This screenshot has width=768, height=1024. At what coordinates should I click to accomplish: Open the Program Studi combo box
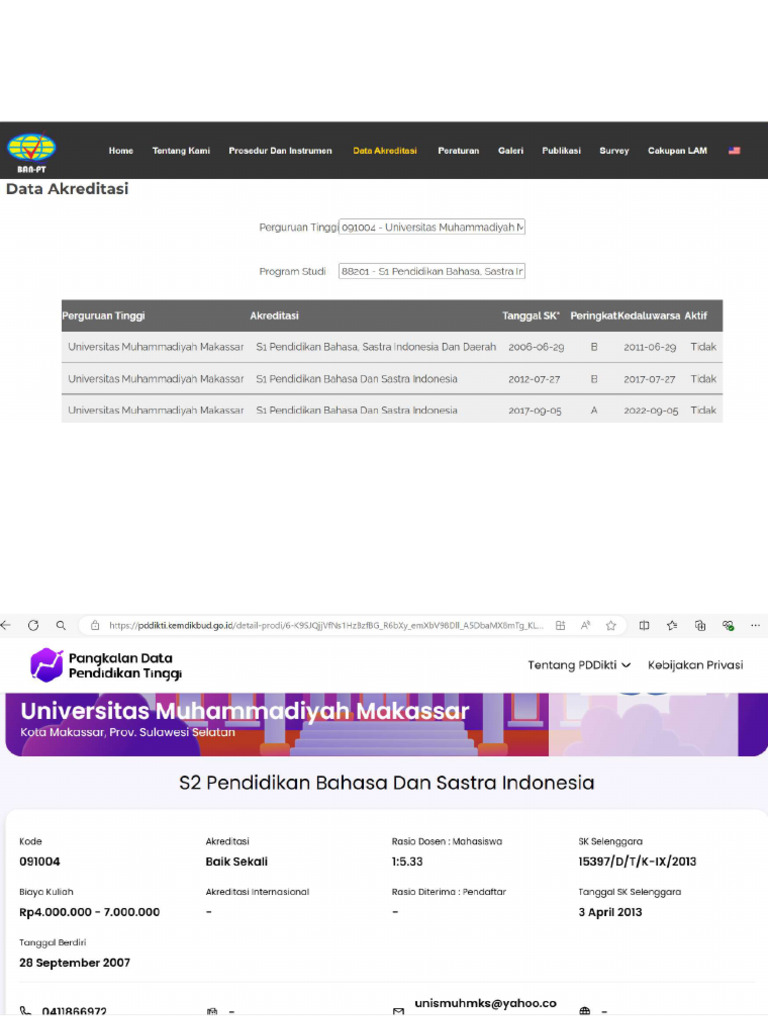[432, 271]
